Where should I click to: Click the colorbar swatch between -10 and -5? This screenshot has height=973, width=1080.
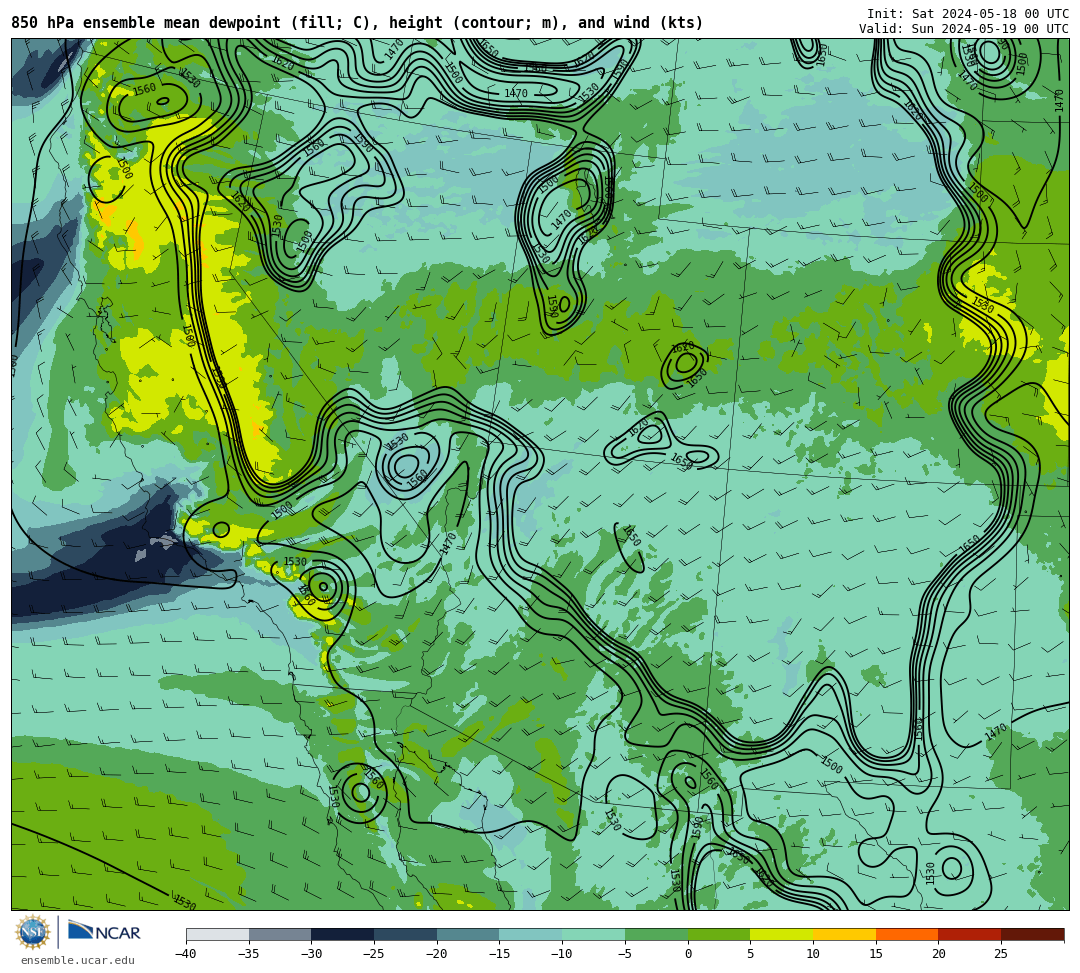click(593, 934)
